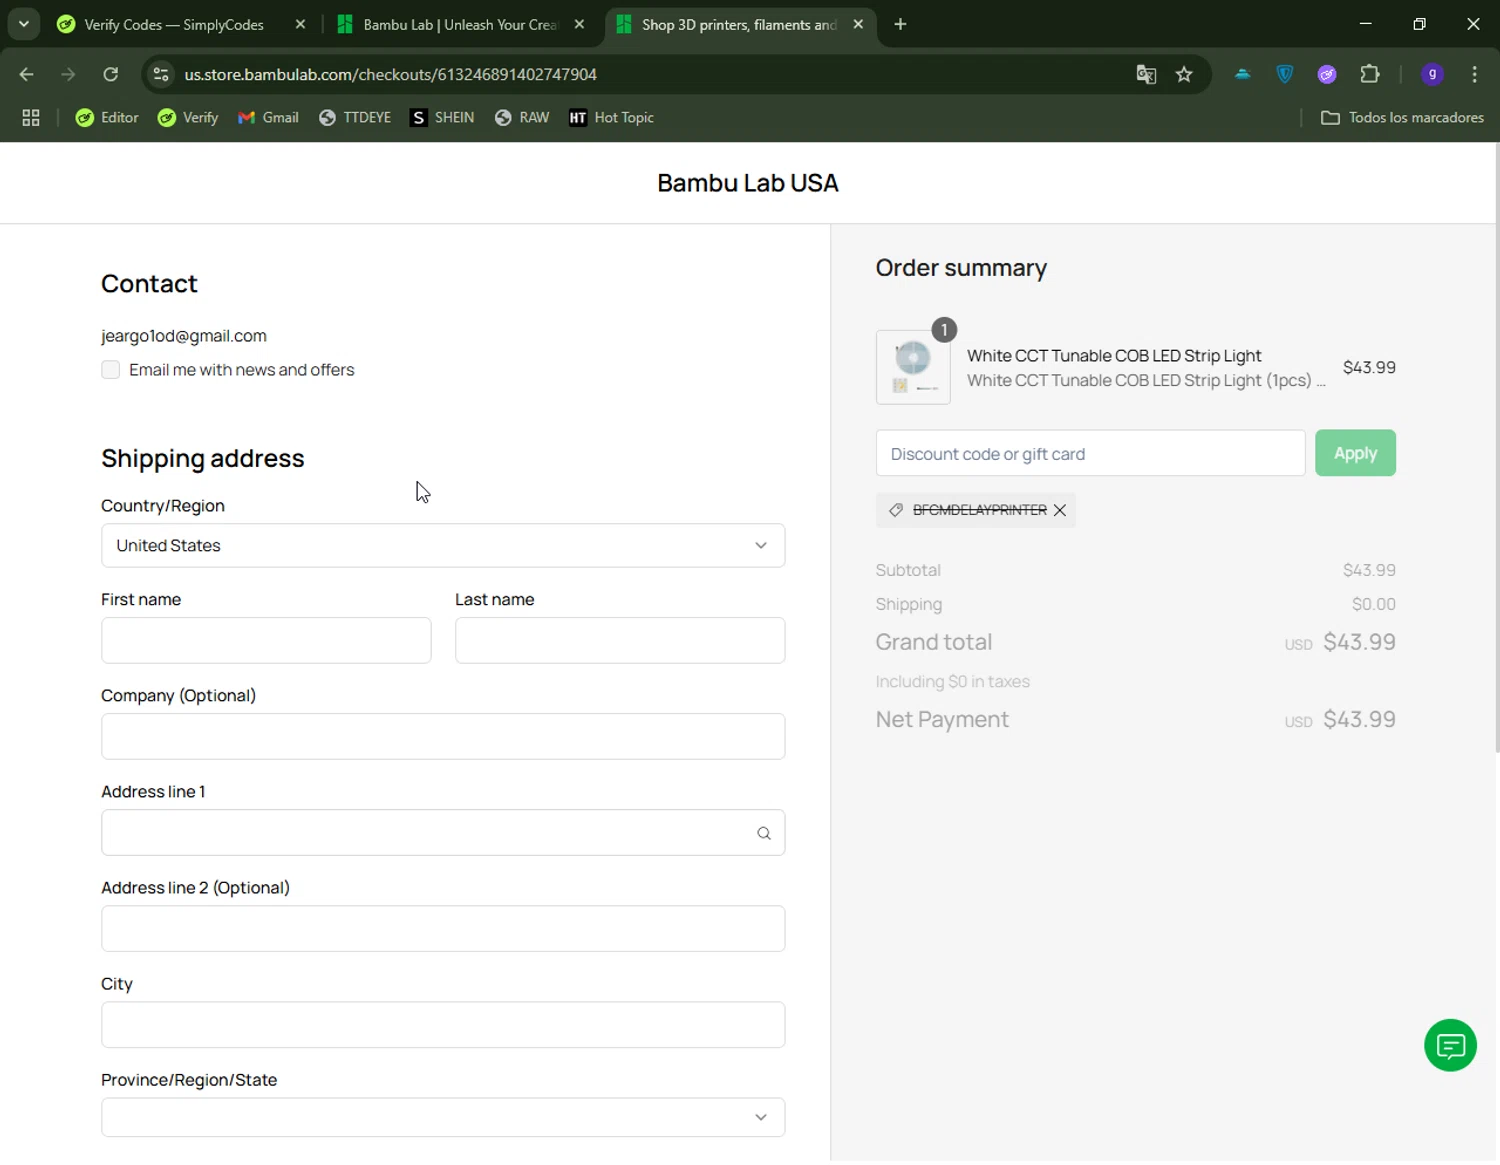Screen dimensions: 1500x1165
Task: Focus the Discount code or gift card field
Action: coord(1090,454)
